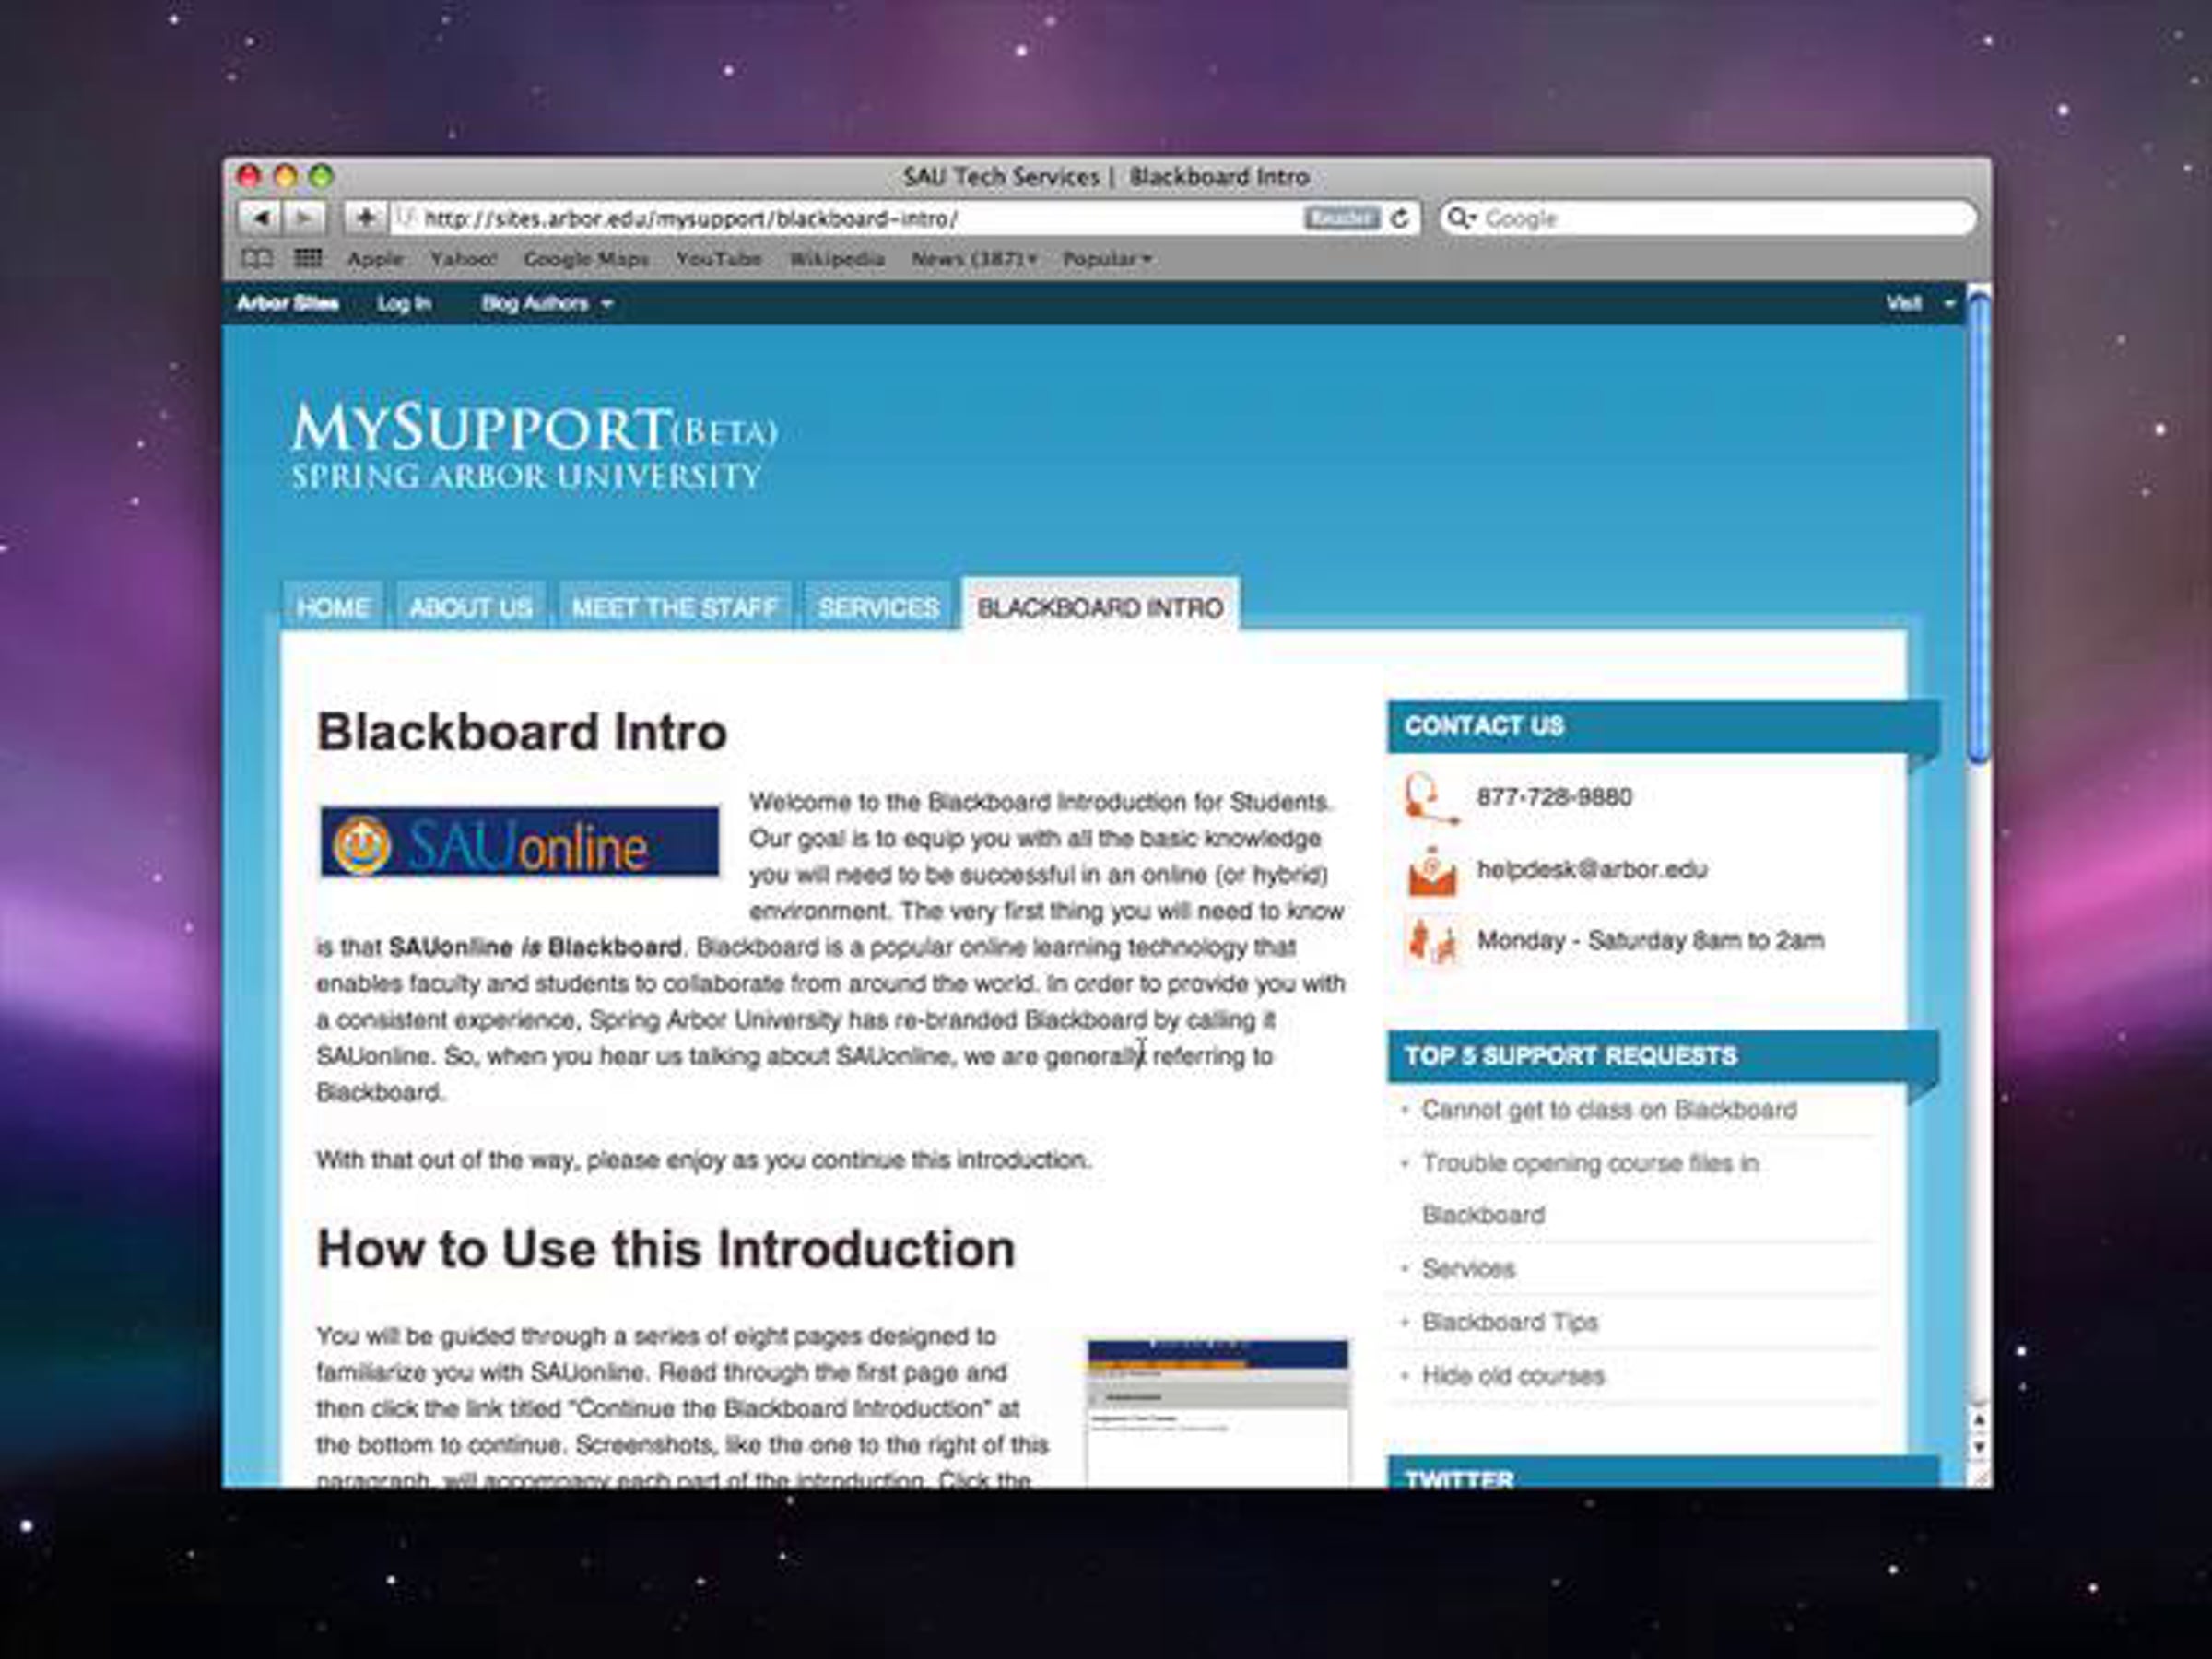
Task: Go back with Safari's back arrow
Action: 260,218
